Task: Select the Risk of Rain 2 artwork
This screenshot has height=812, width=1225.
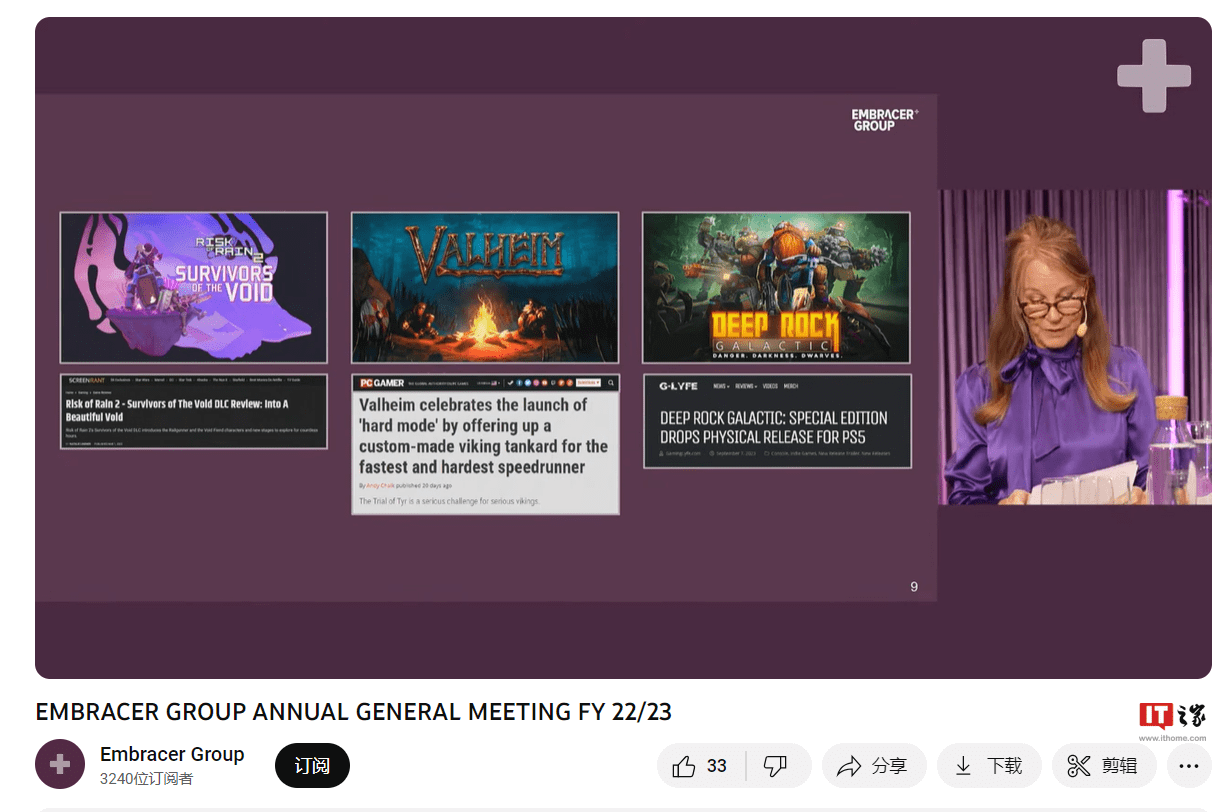Action: tap(194, 288)
